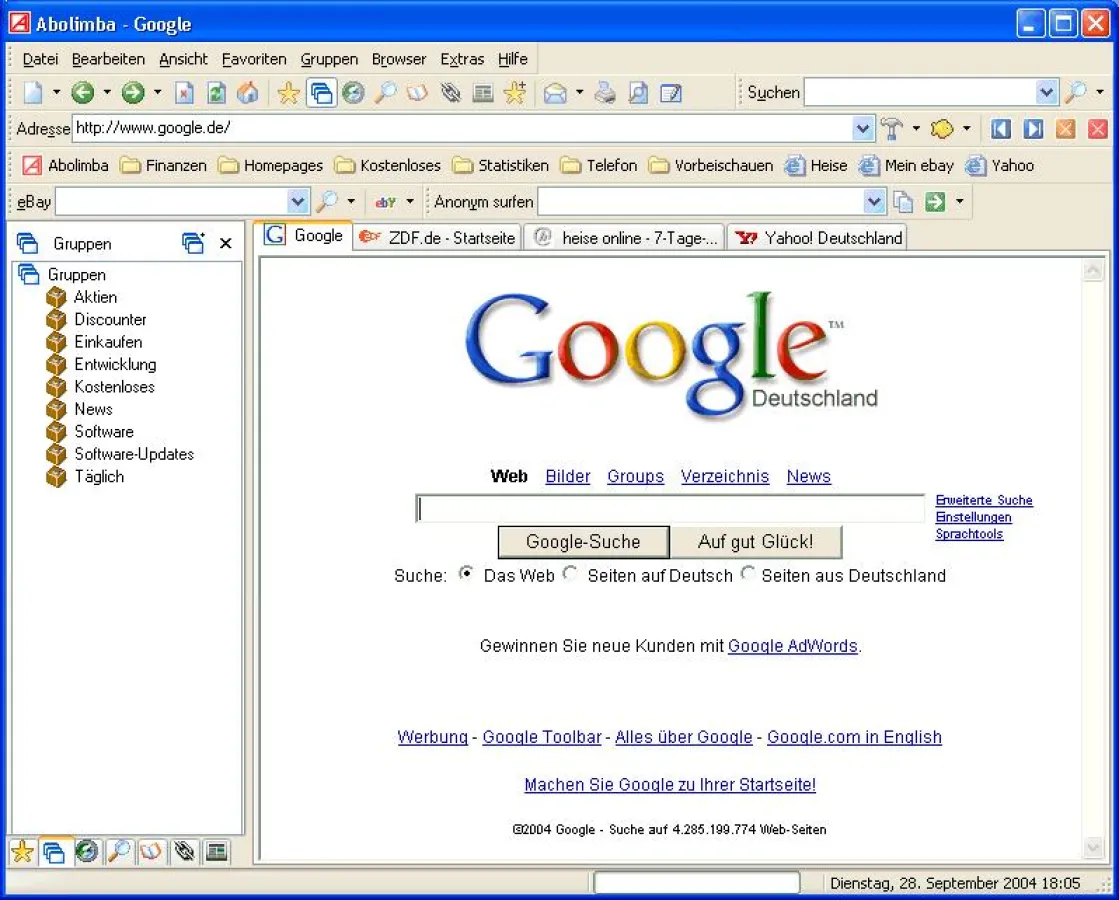Click the add-to-favorites star icon
This screenshot has height=900, width=1119.
[x=513, y=92]
